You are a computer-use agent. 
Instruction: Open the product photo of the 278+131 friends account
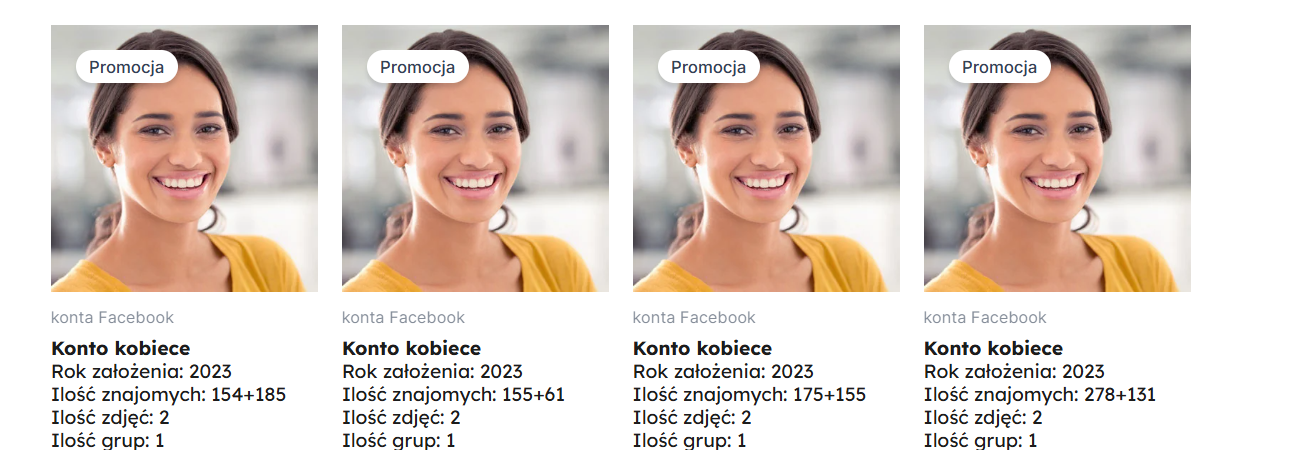pos(1057,158)
